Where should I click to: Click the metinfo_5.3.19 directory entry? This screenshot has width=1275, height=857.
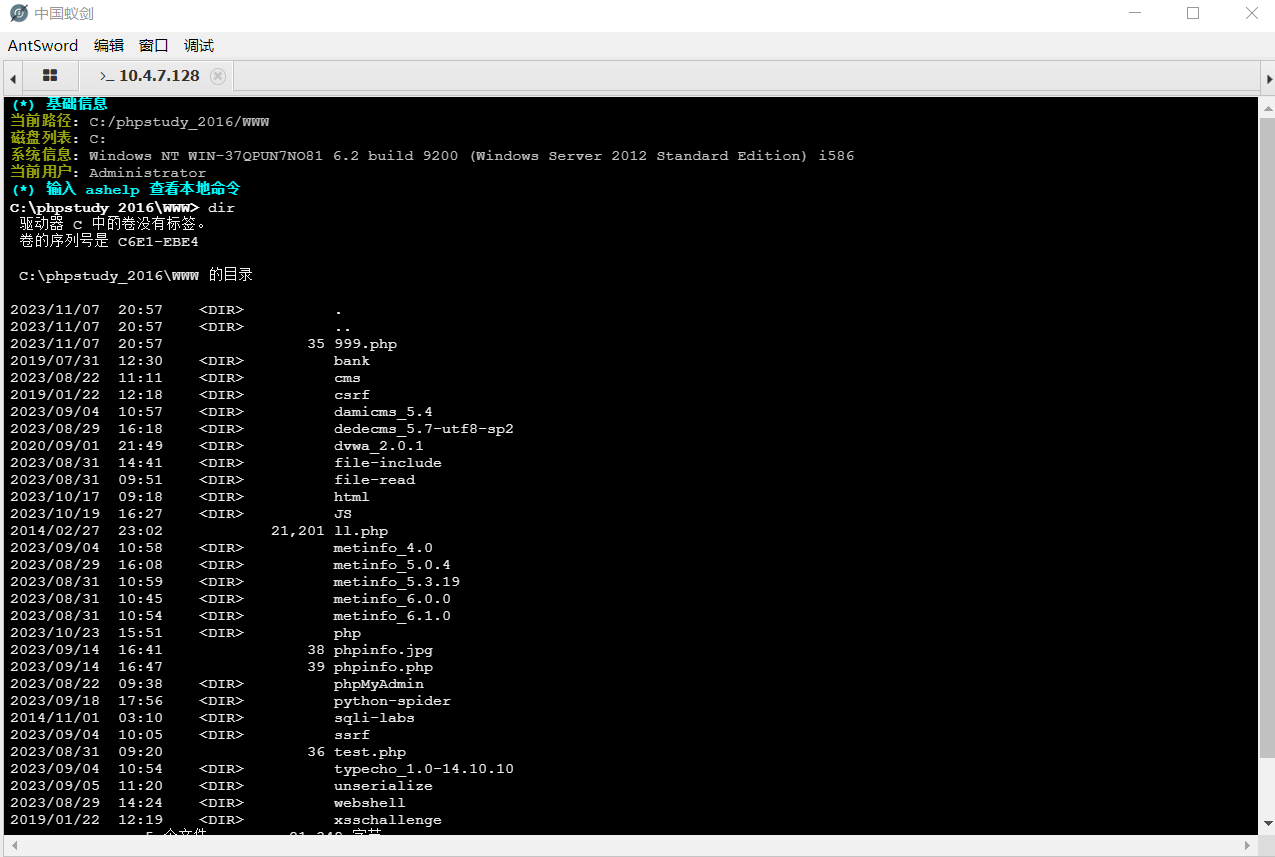397,582
